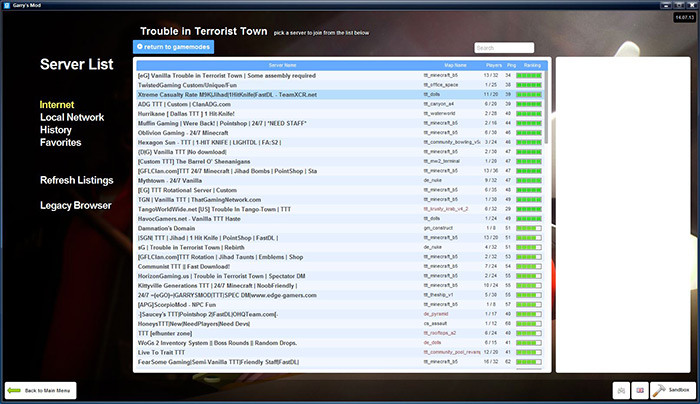Open the History server list
Image resolution: width=700 pixels, height=404 pixels.
point(56,130)
